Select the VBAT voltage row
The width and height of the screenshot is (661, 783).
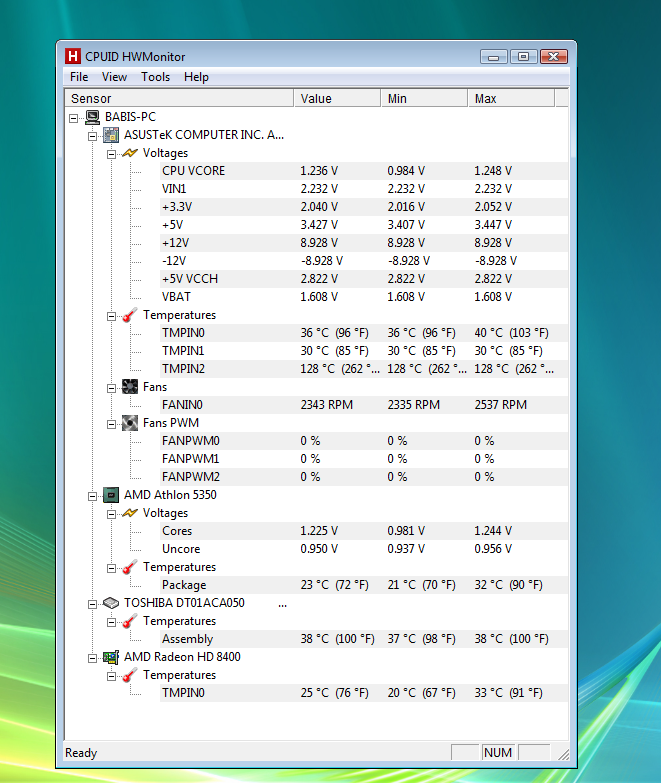364,297
